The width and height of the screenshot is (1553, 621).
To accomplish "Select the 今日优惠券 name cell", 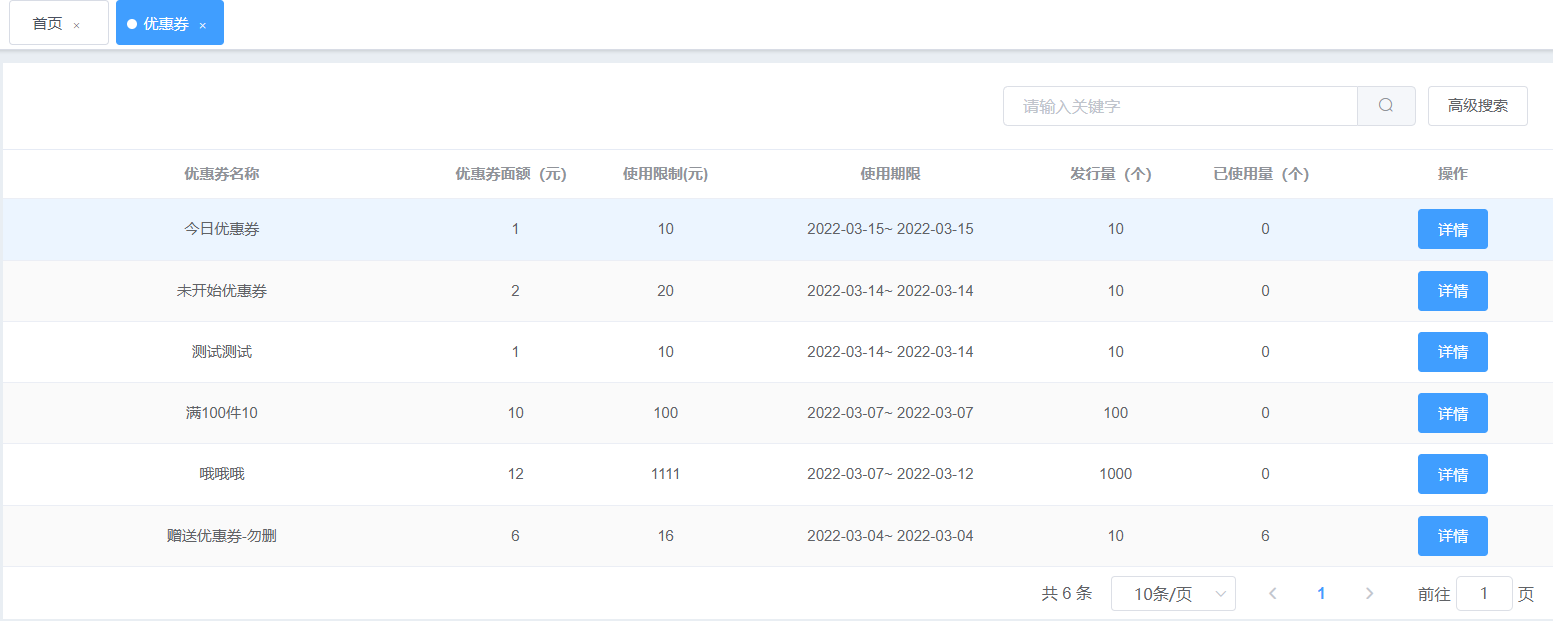I will [x=222, y=229].
